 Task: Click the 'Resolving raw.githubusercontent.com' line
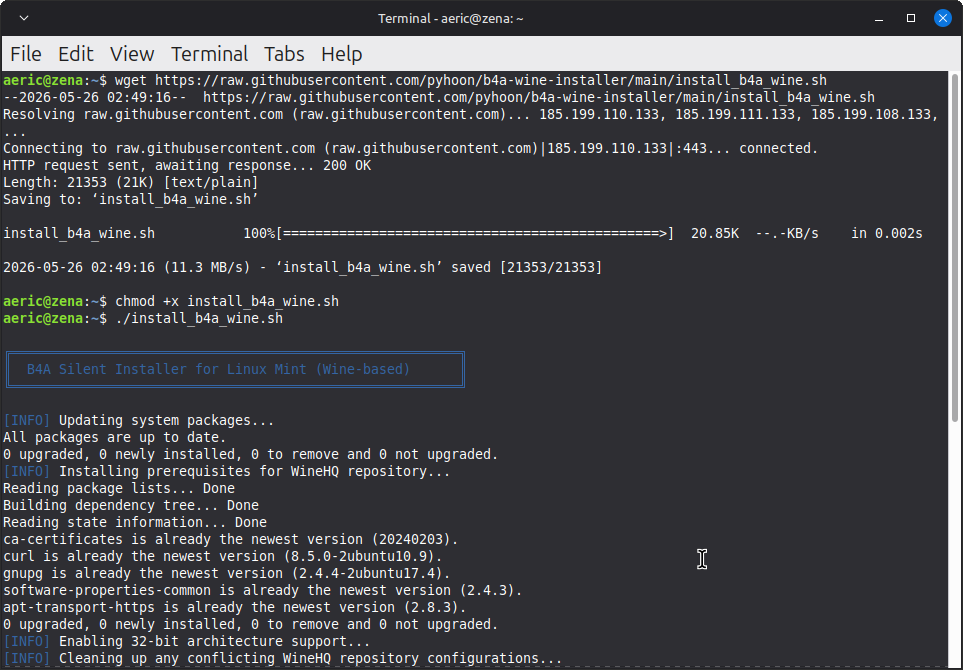point(470,115)
